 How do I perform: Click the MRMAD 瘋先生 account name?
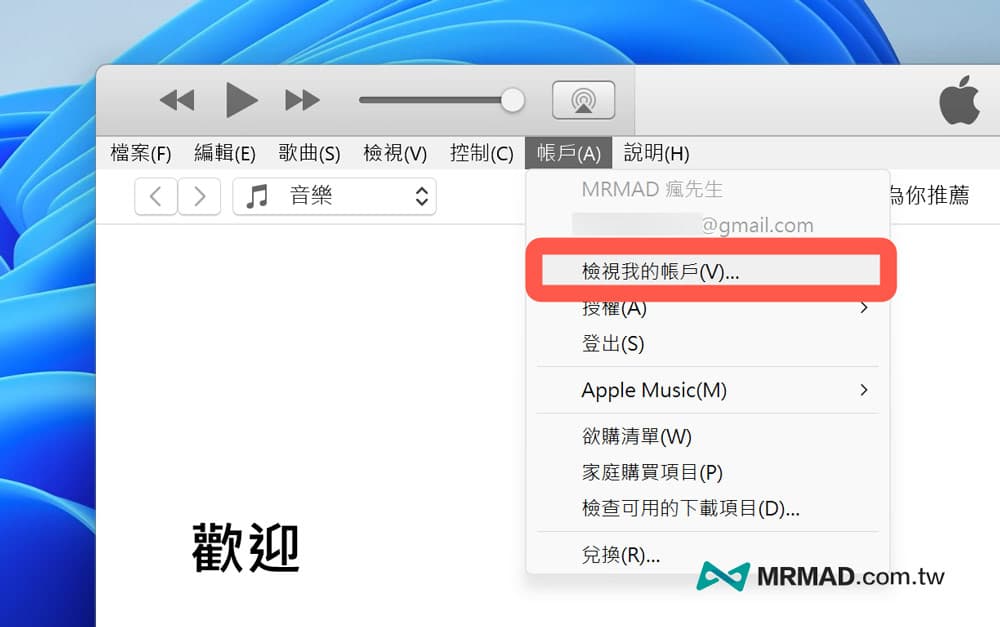coord(652,189)
